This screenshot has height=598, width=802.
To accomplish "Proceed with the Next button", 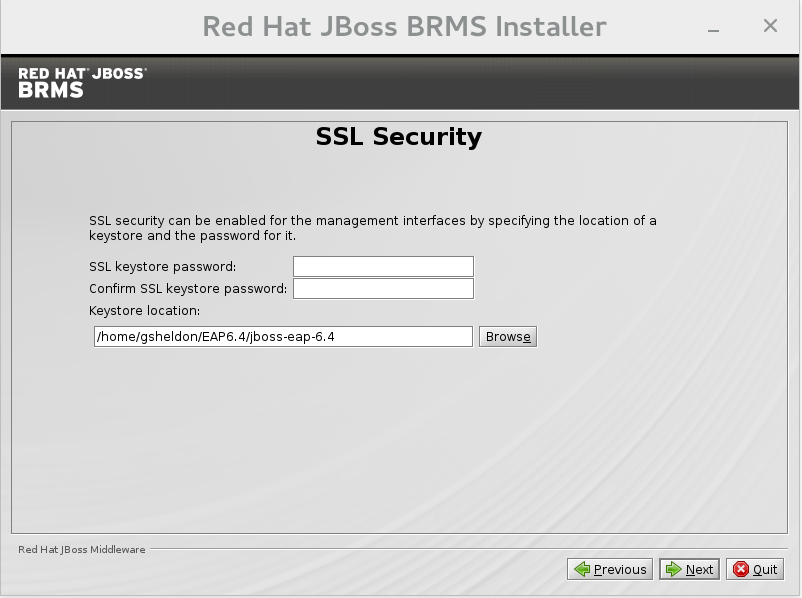I will coord(689,569).
